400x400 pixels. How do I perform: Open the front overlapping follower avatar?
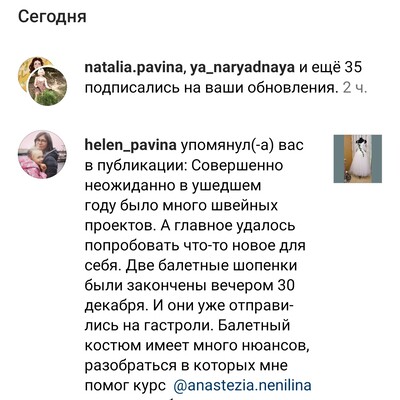point(47,86)
